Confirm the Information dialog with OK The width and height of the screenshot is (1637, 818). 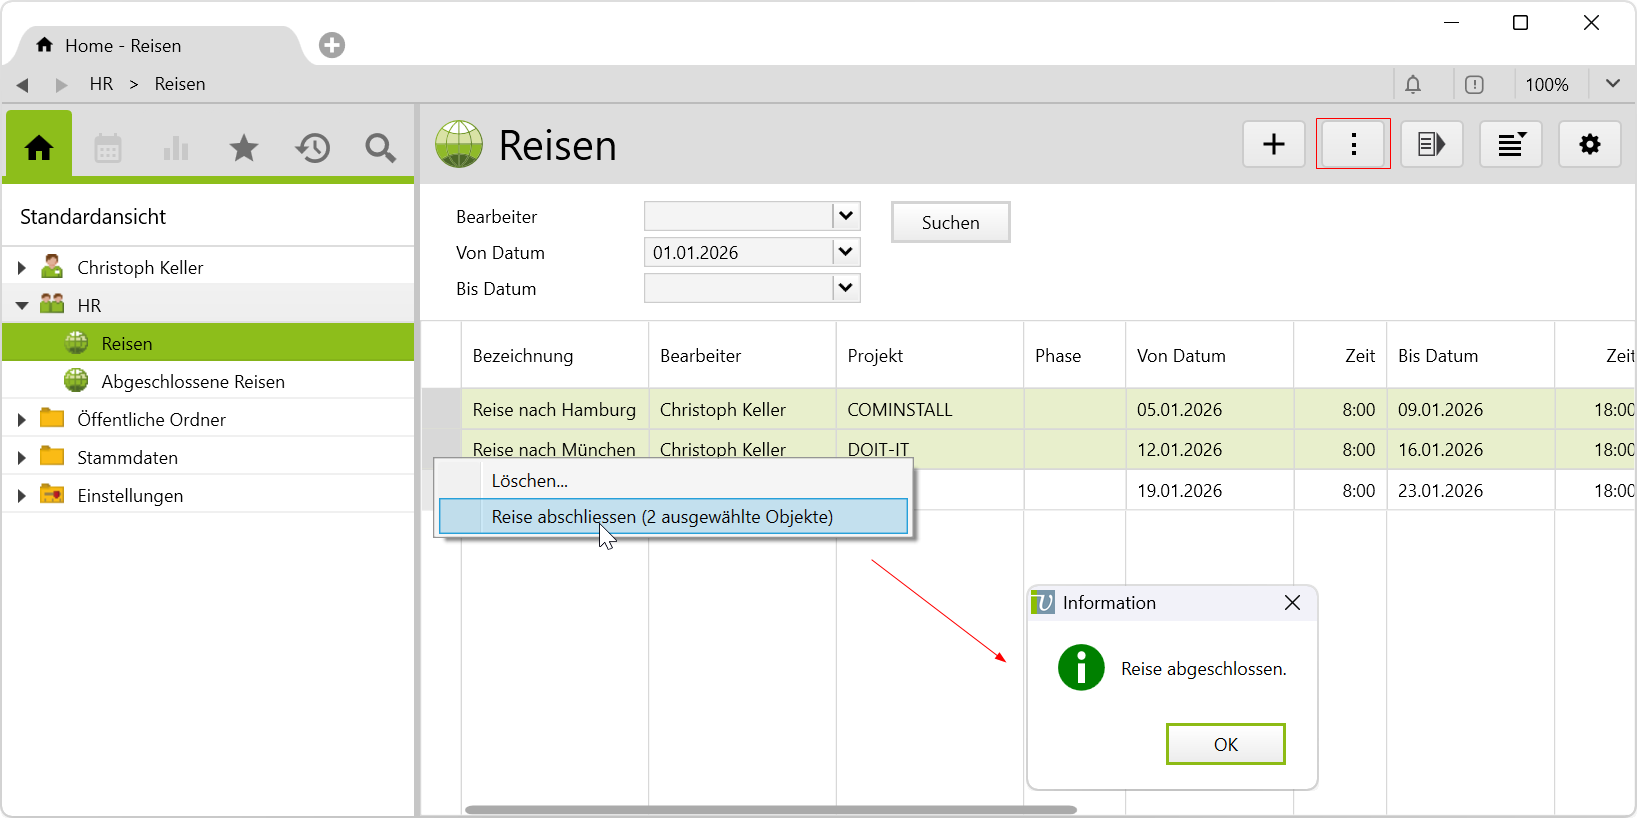pos(1225,744)
